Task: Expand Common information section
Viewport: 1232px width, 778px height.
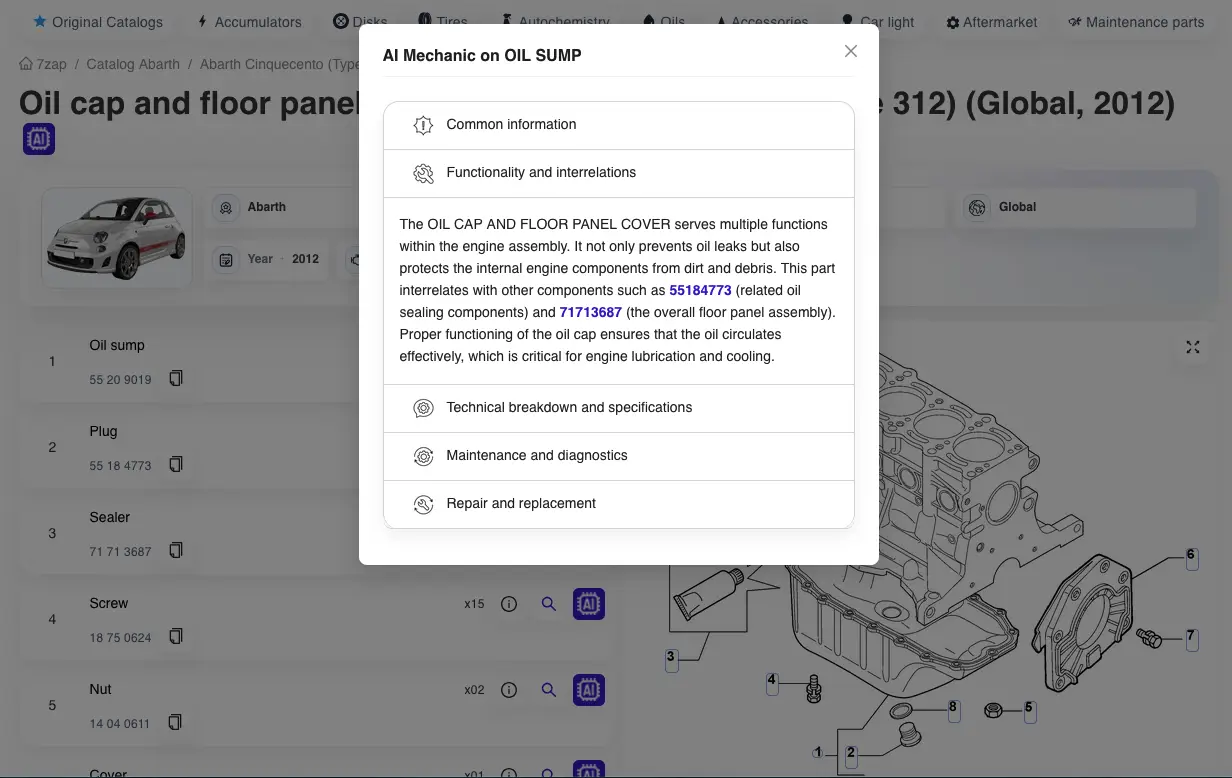Action: click(x=618, y=125)
